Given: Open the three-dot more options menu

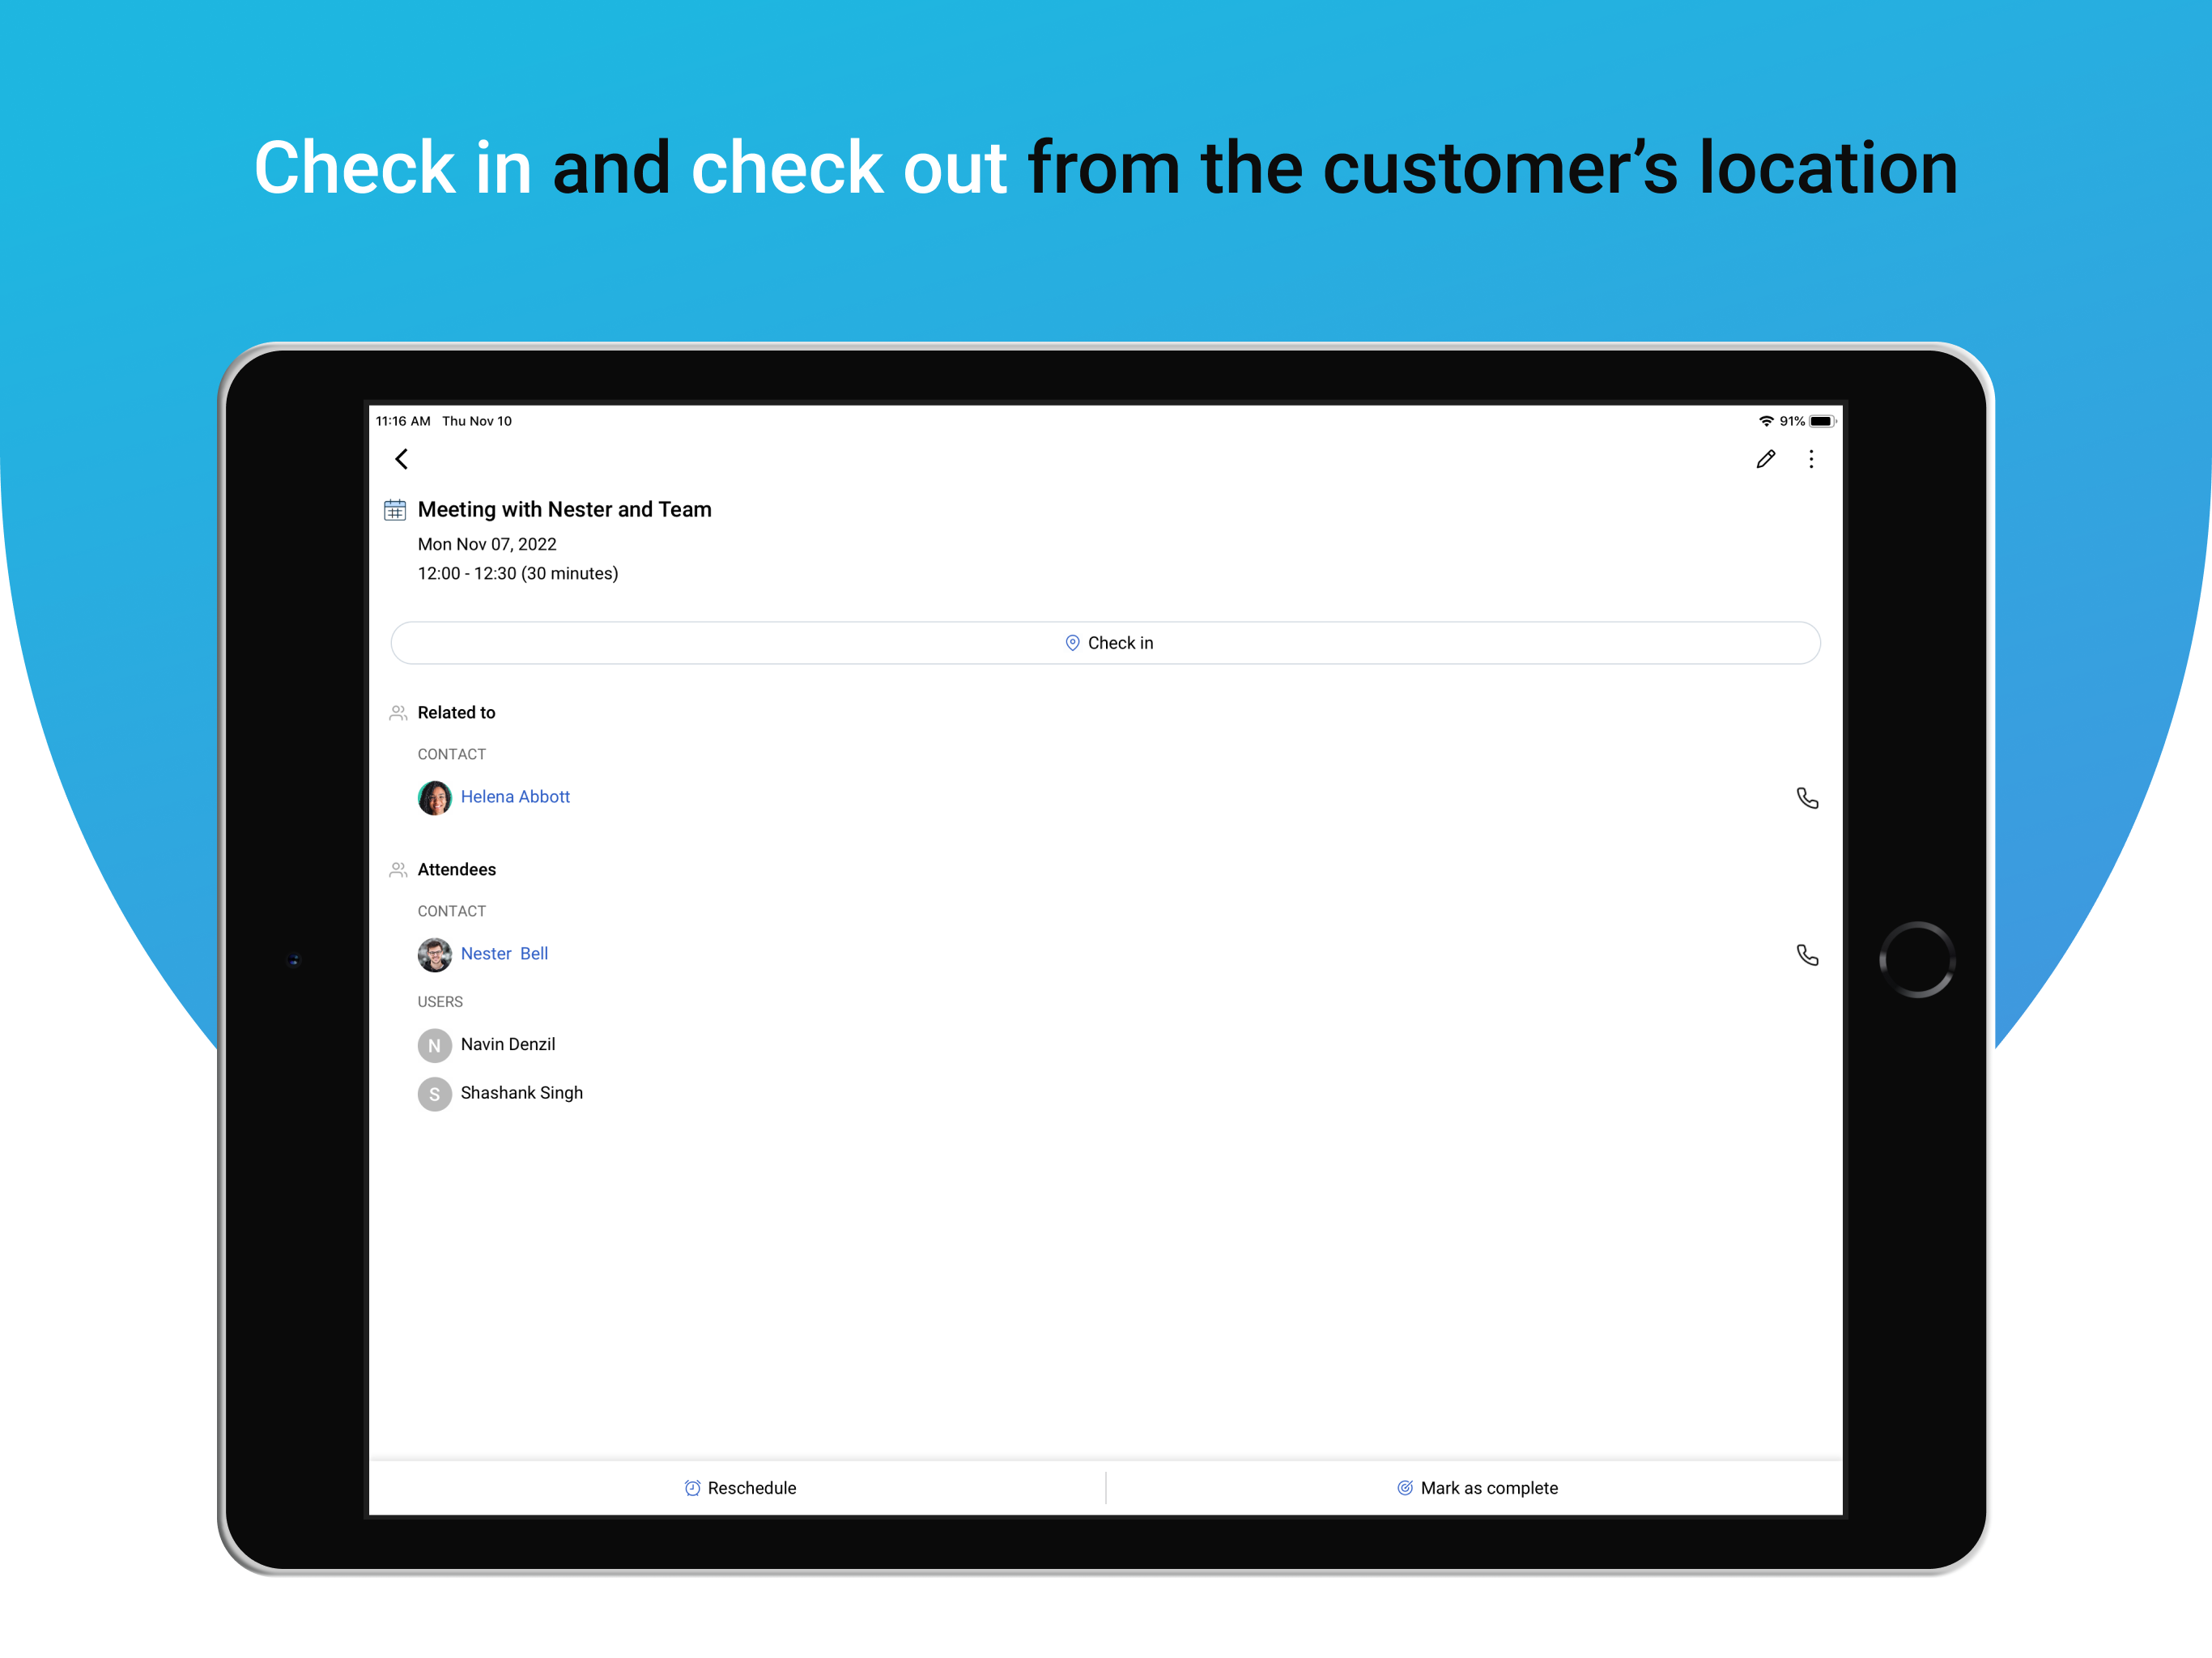Looking at the screenshot, I should click(x=1811, y=459).
